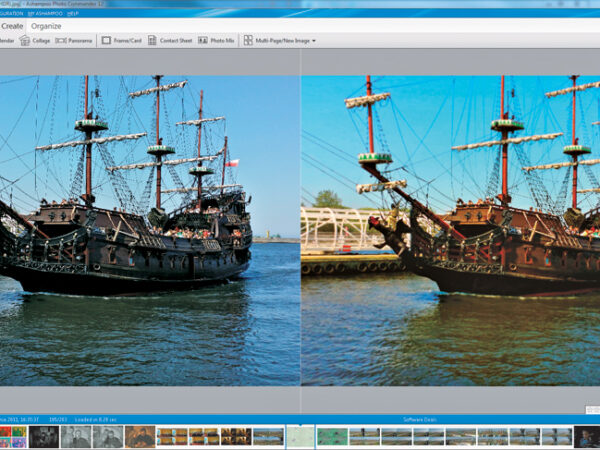Click the partially visible Calendar tool
The image size is (600, 450).
[6, 41]
